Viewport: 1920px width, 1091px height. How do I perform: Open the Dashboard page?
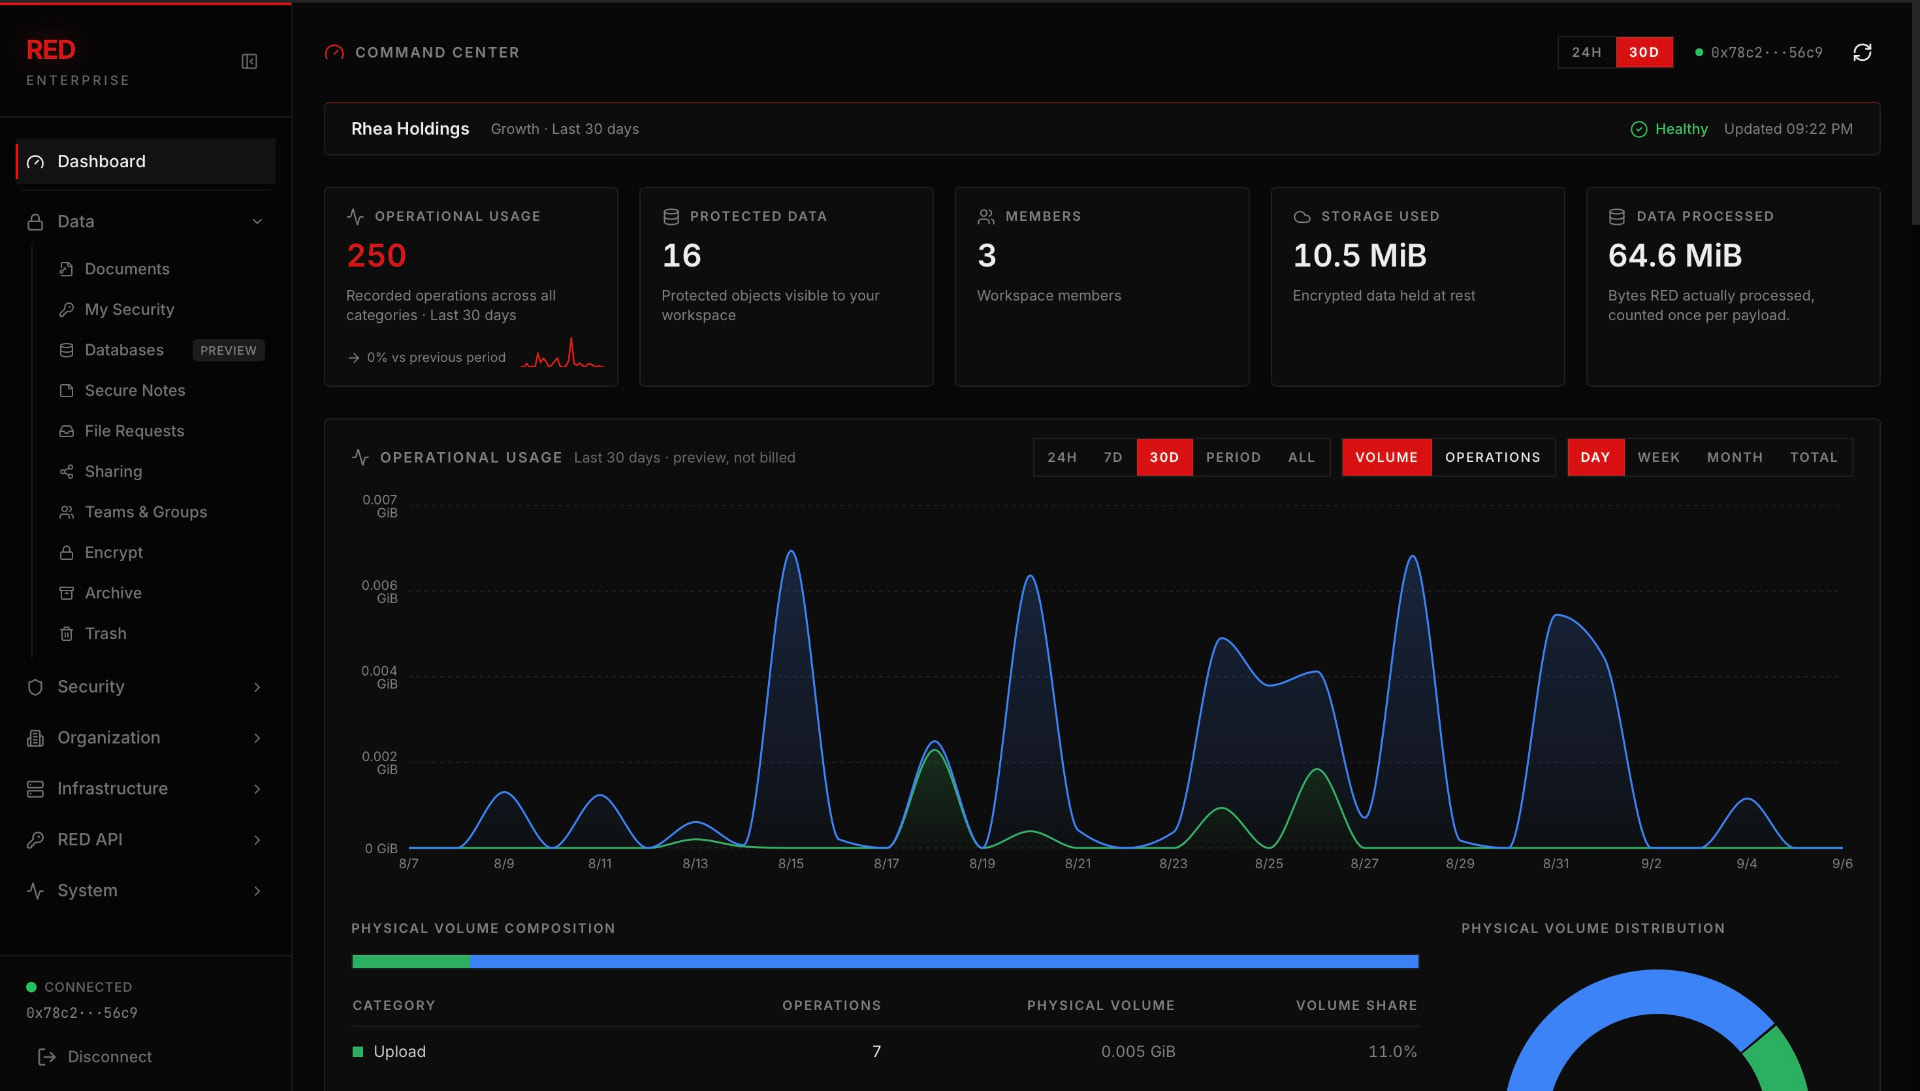pyautogui.click(x=146, y=162)
